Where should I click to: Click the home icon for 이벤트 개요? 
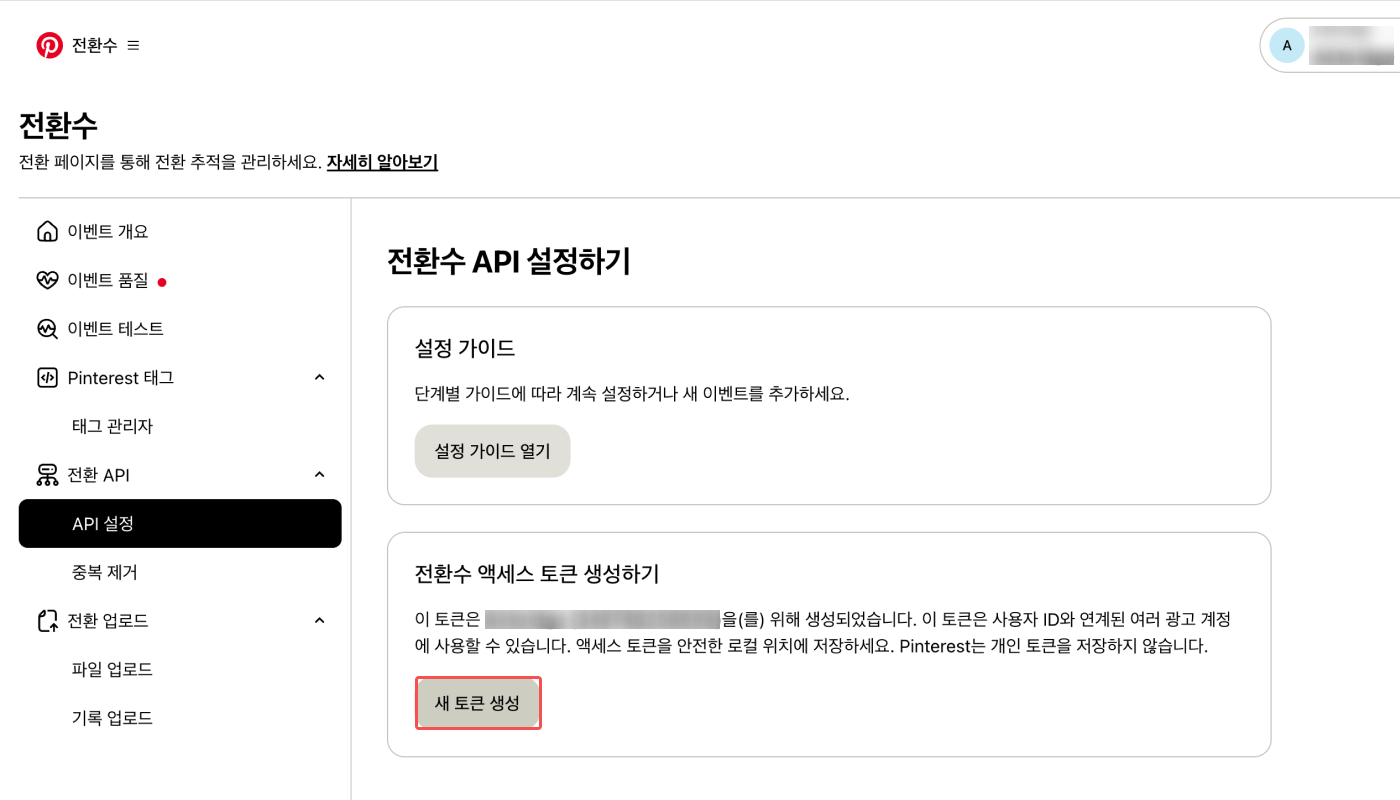(47, 231)
